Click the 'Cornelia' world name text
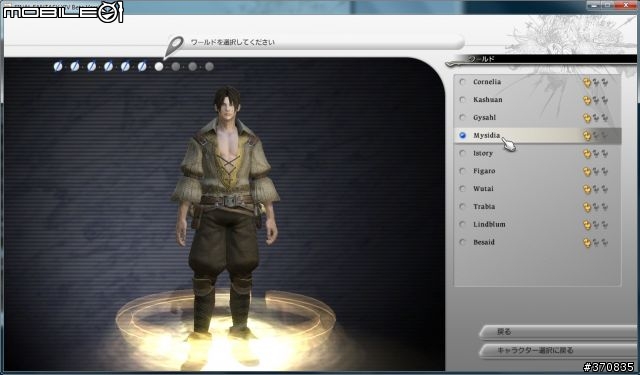Image resolution: width=640 pixels, height=375 pixels. [487, 82]
